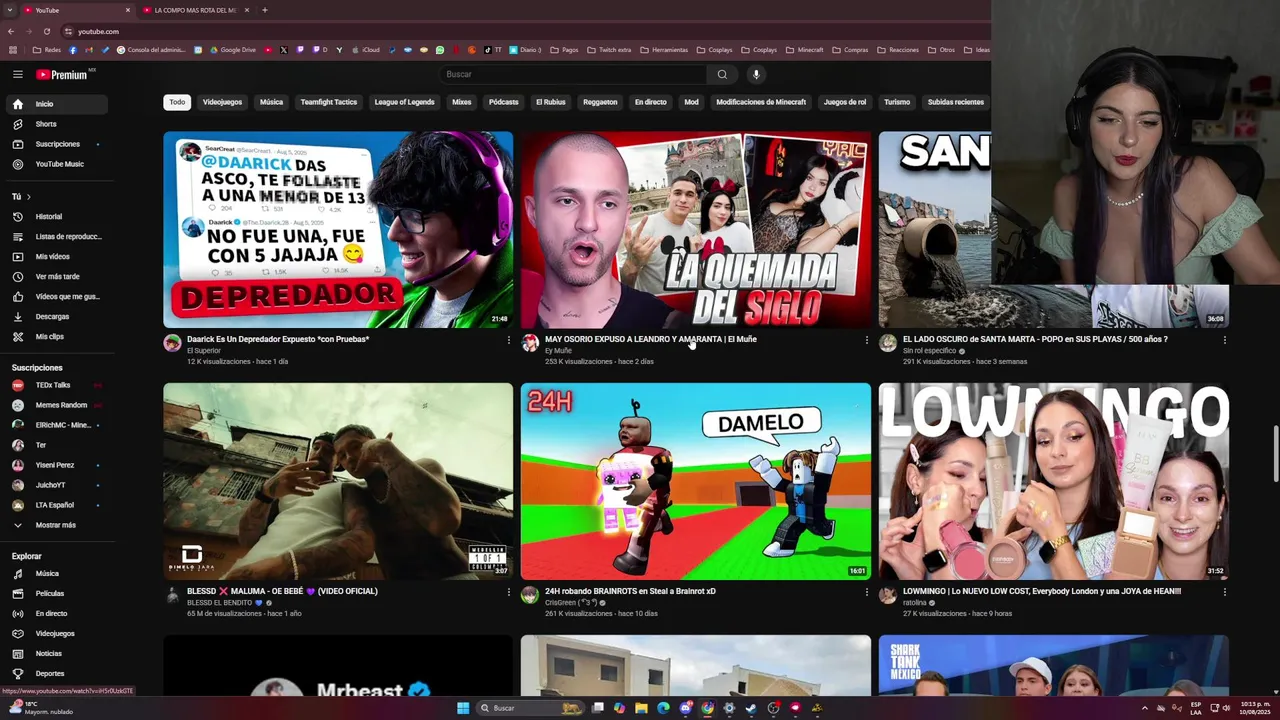Open Shorts in the sidebar

pos(56,124)
